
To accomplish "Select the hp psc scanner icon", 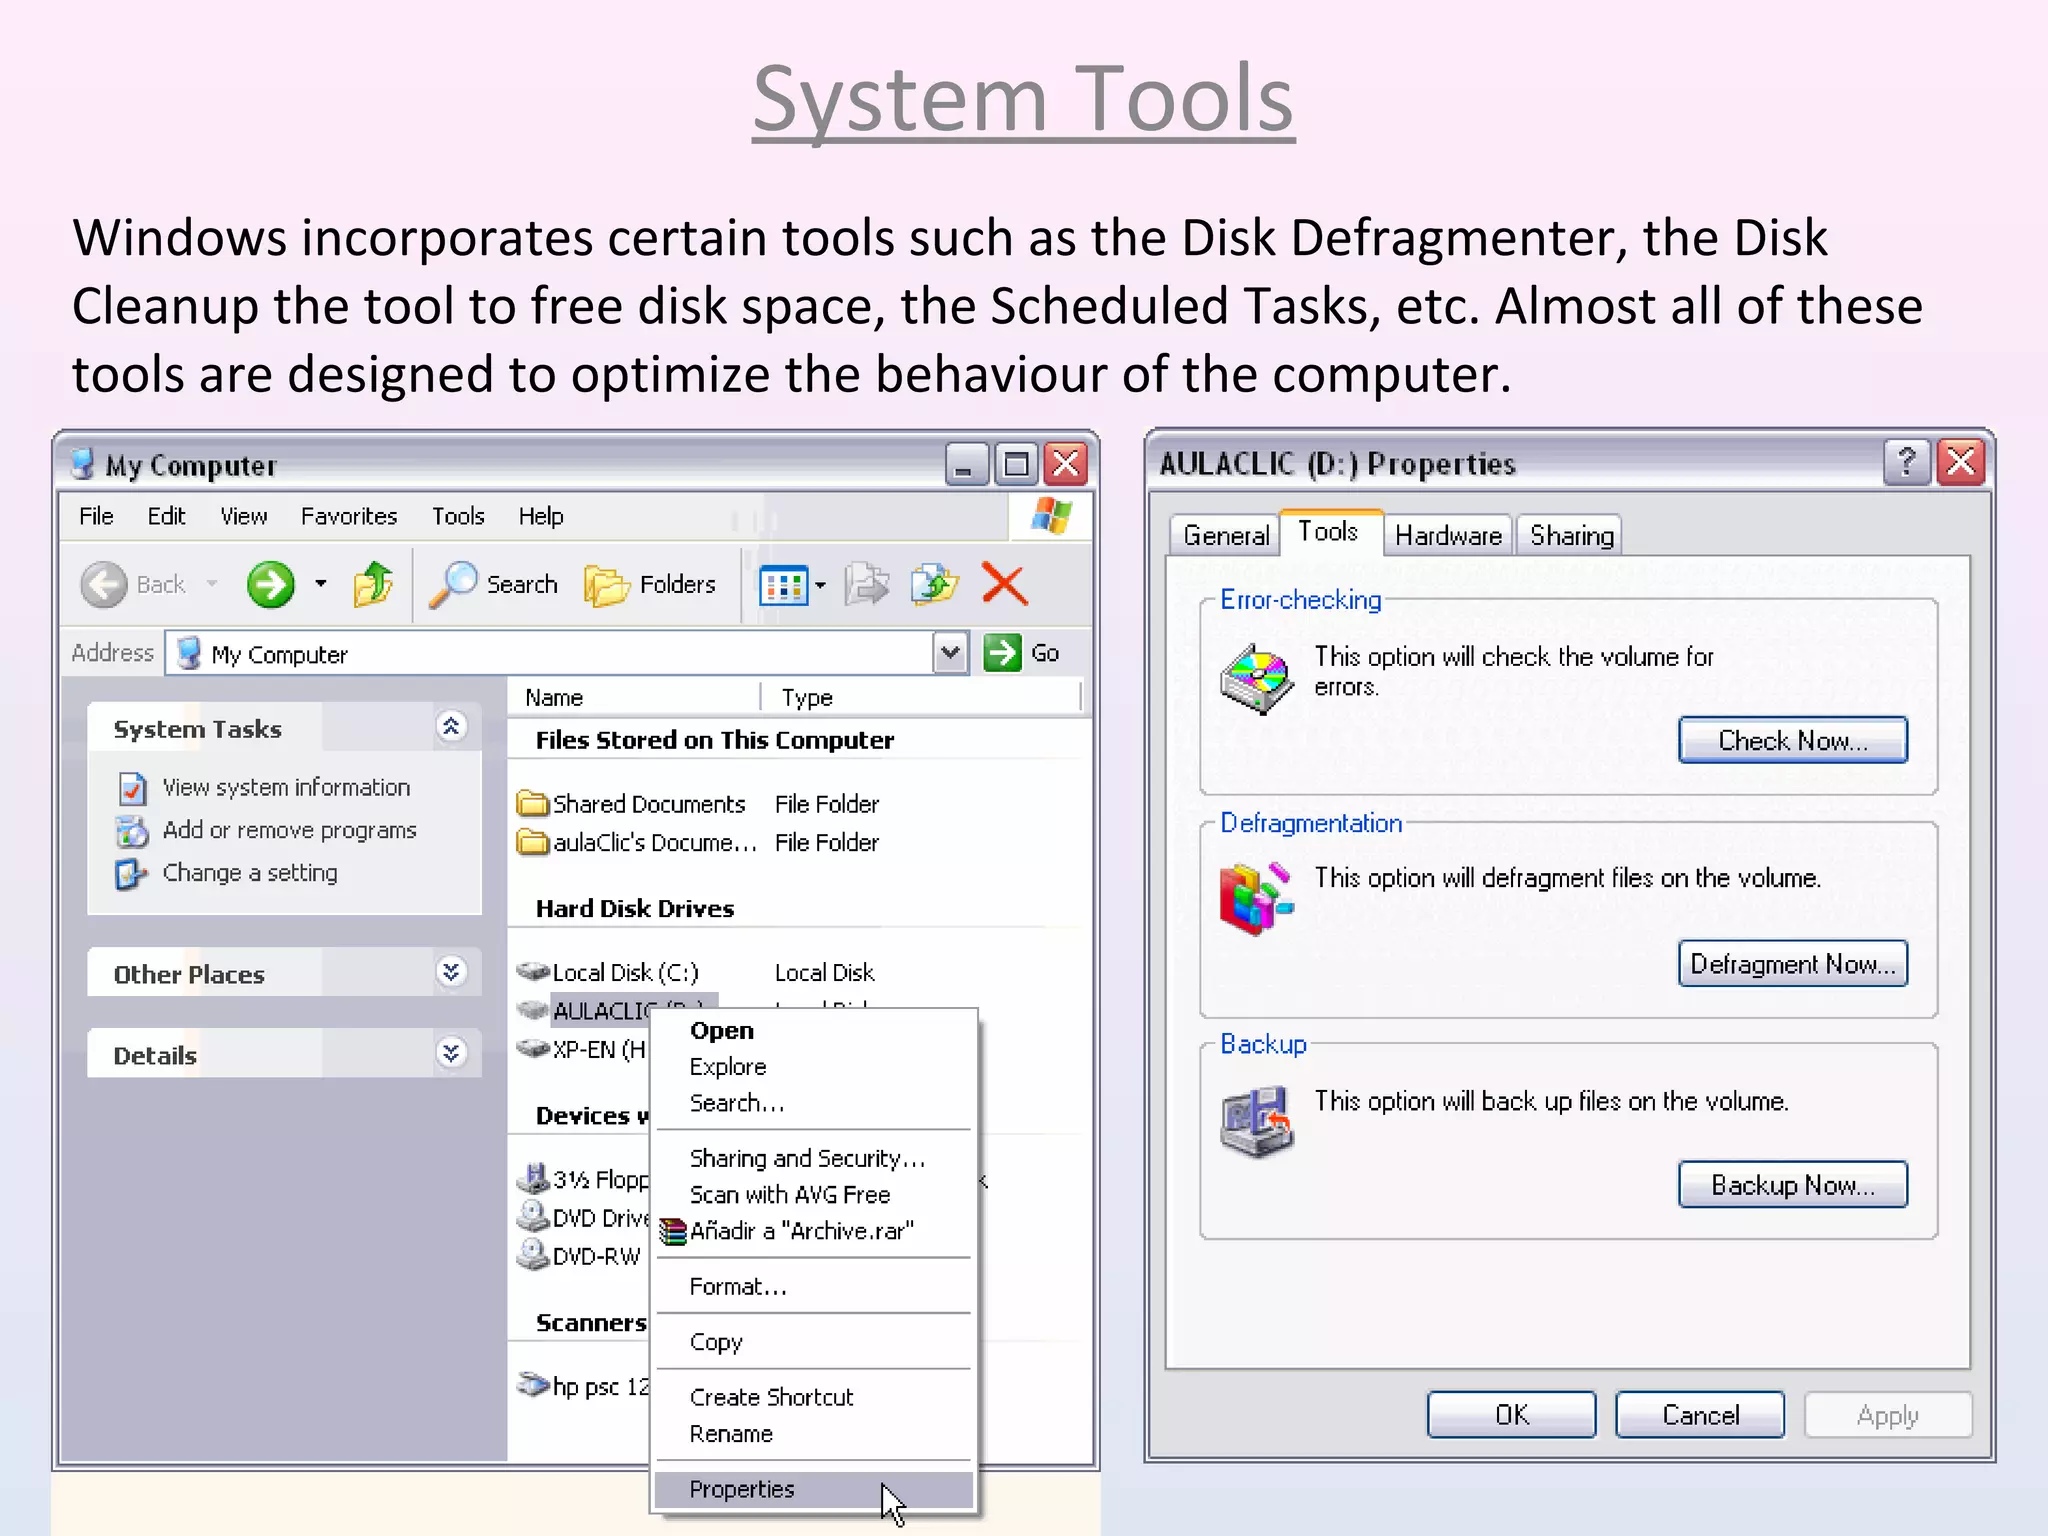I will click(533, 1385).
